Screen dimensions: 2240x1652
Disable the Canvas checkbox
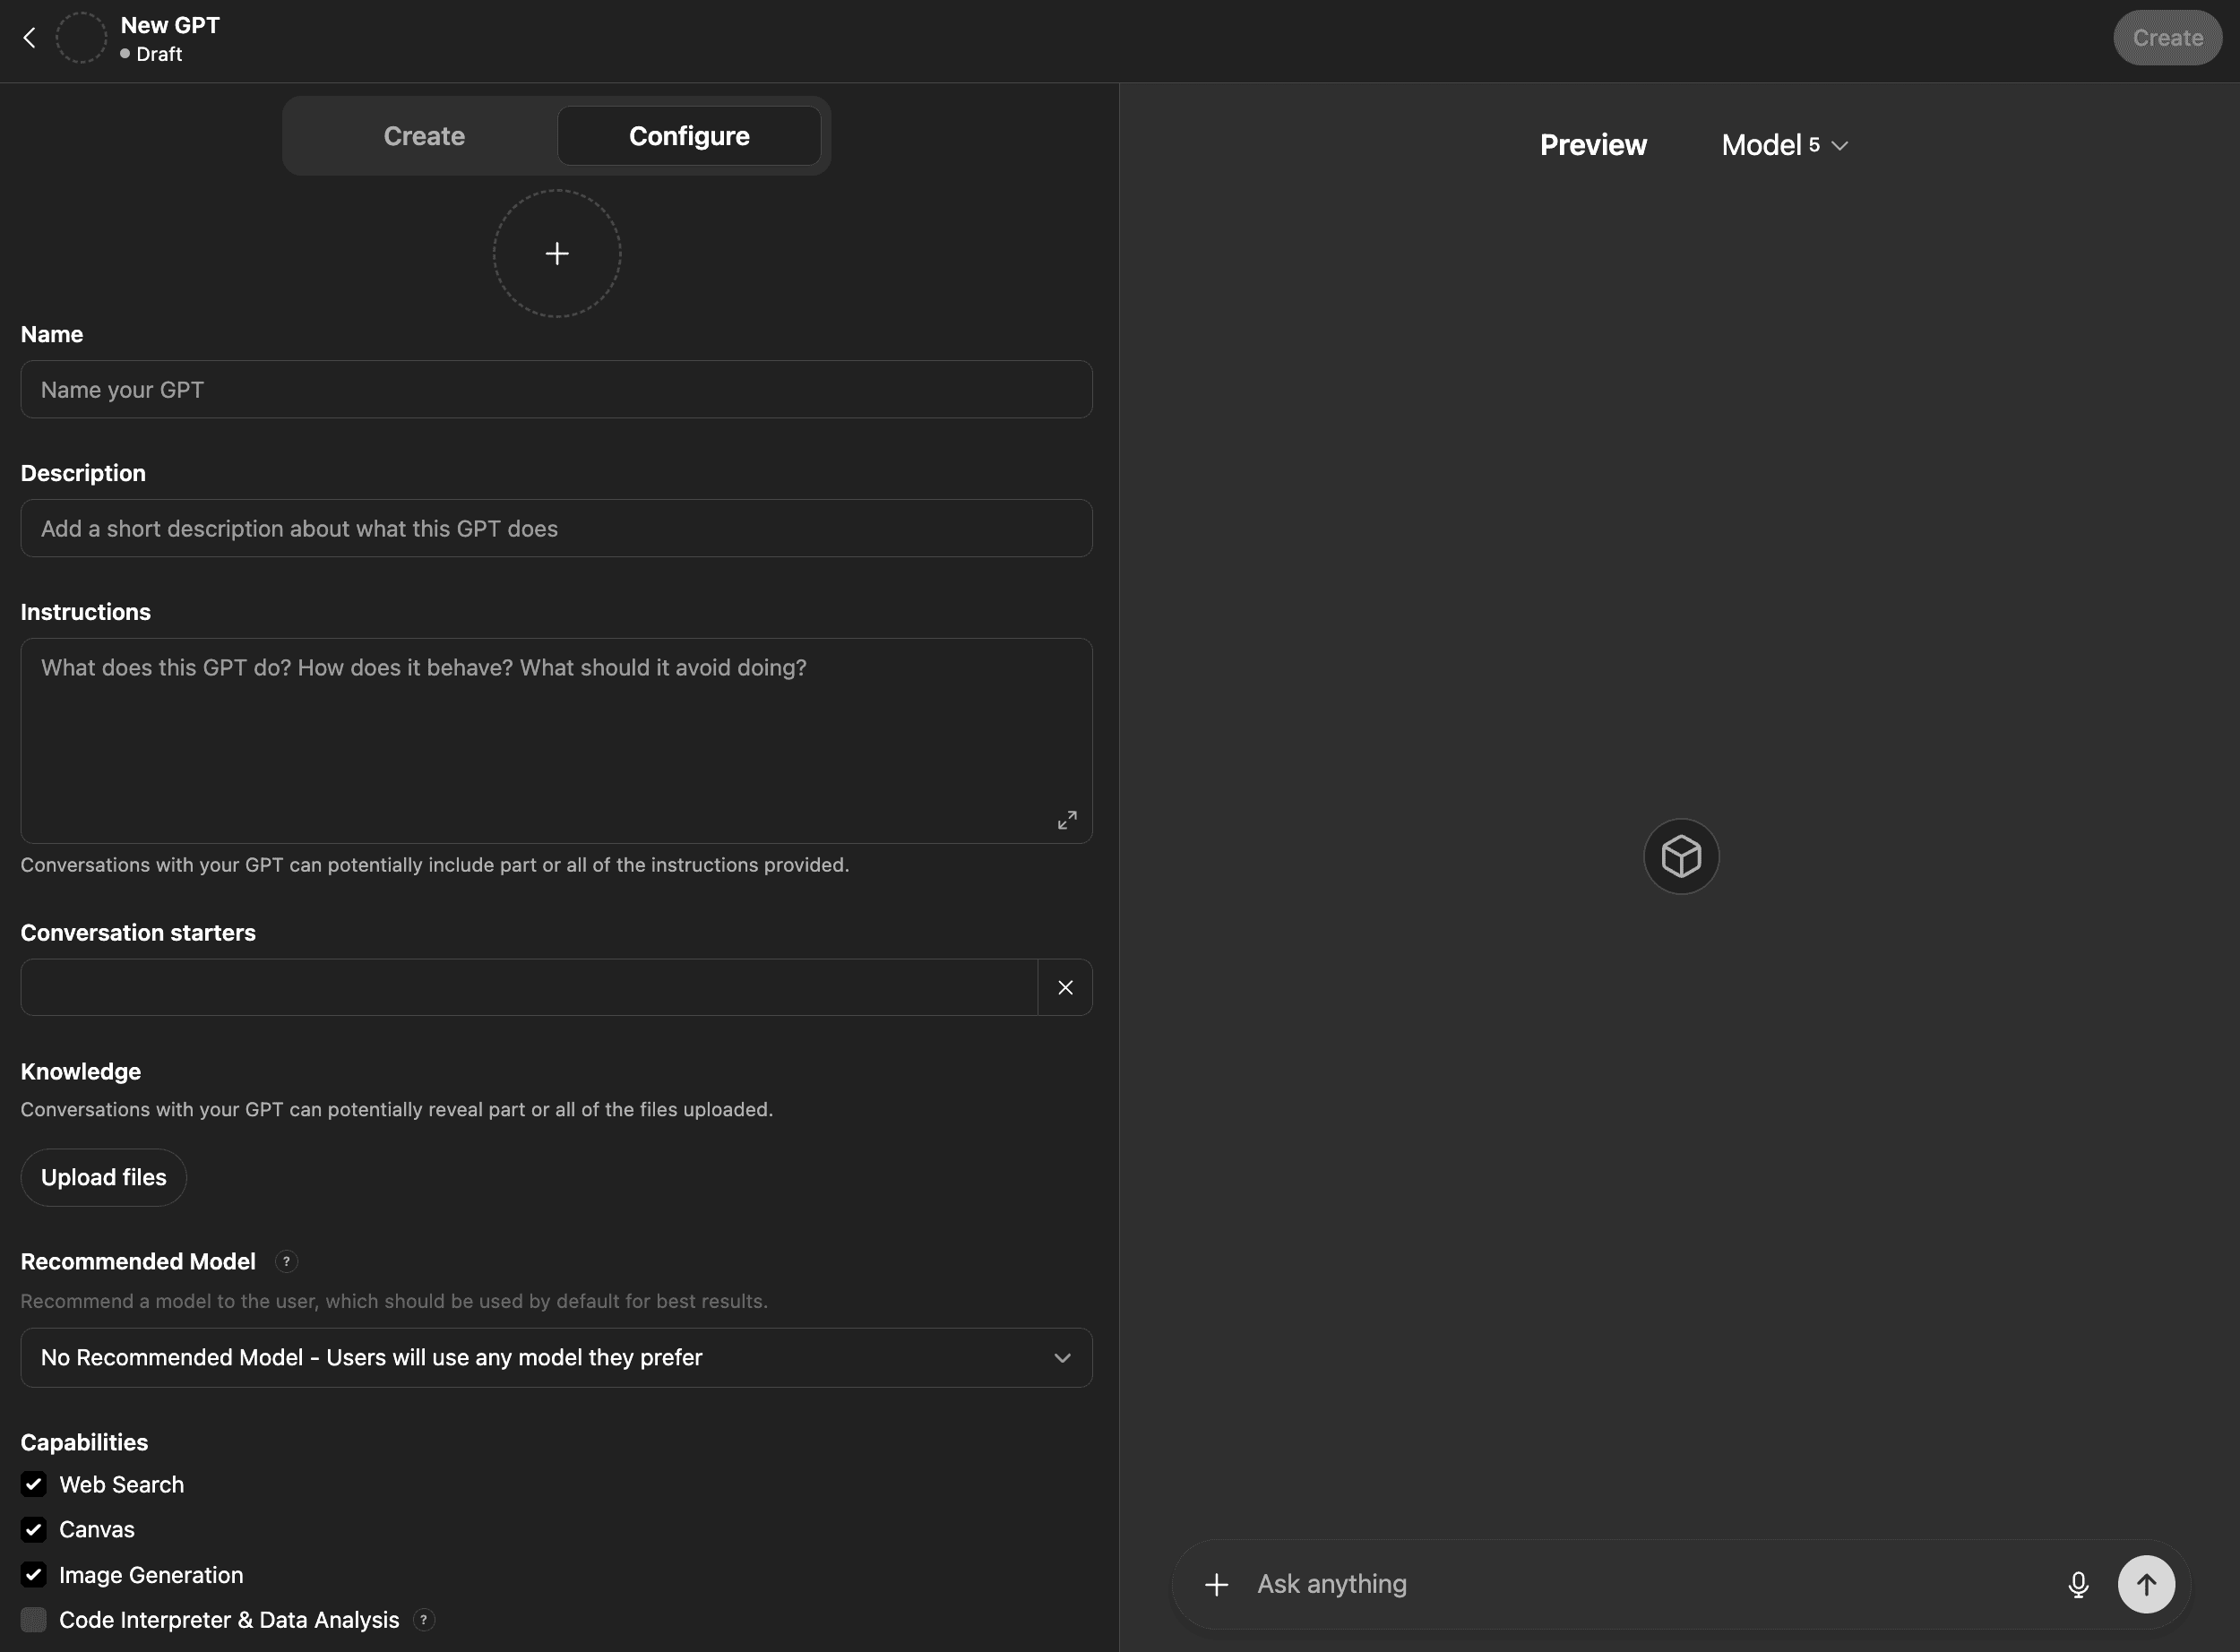point(34,1530)
